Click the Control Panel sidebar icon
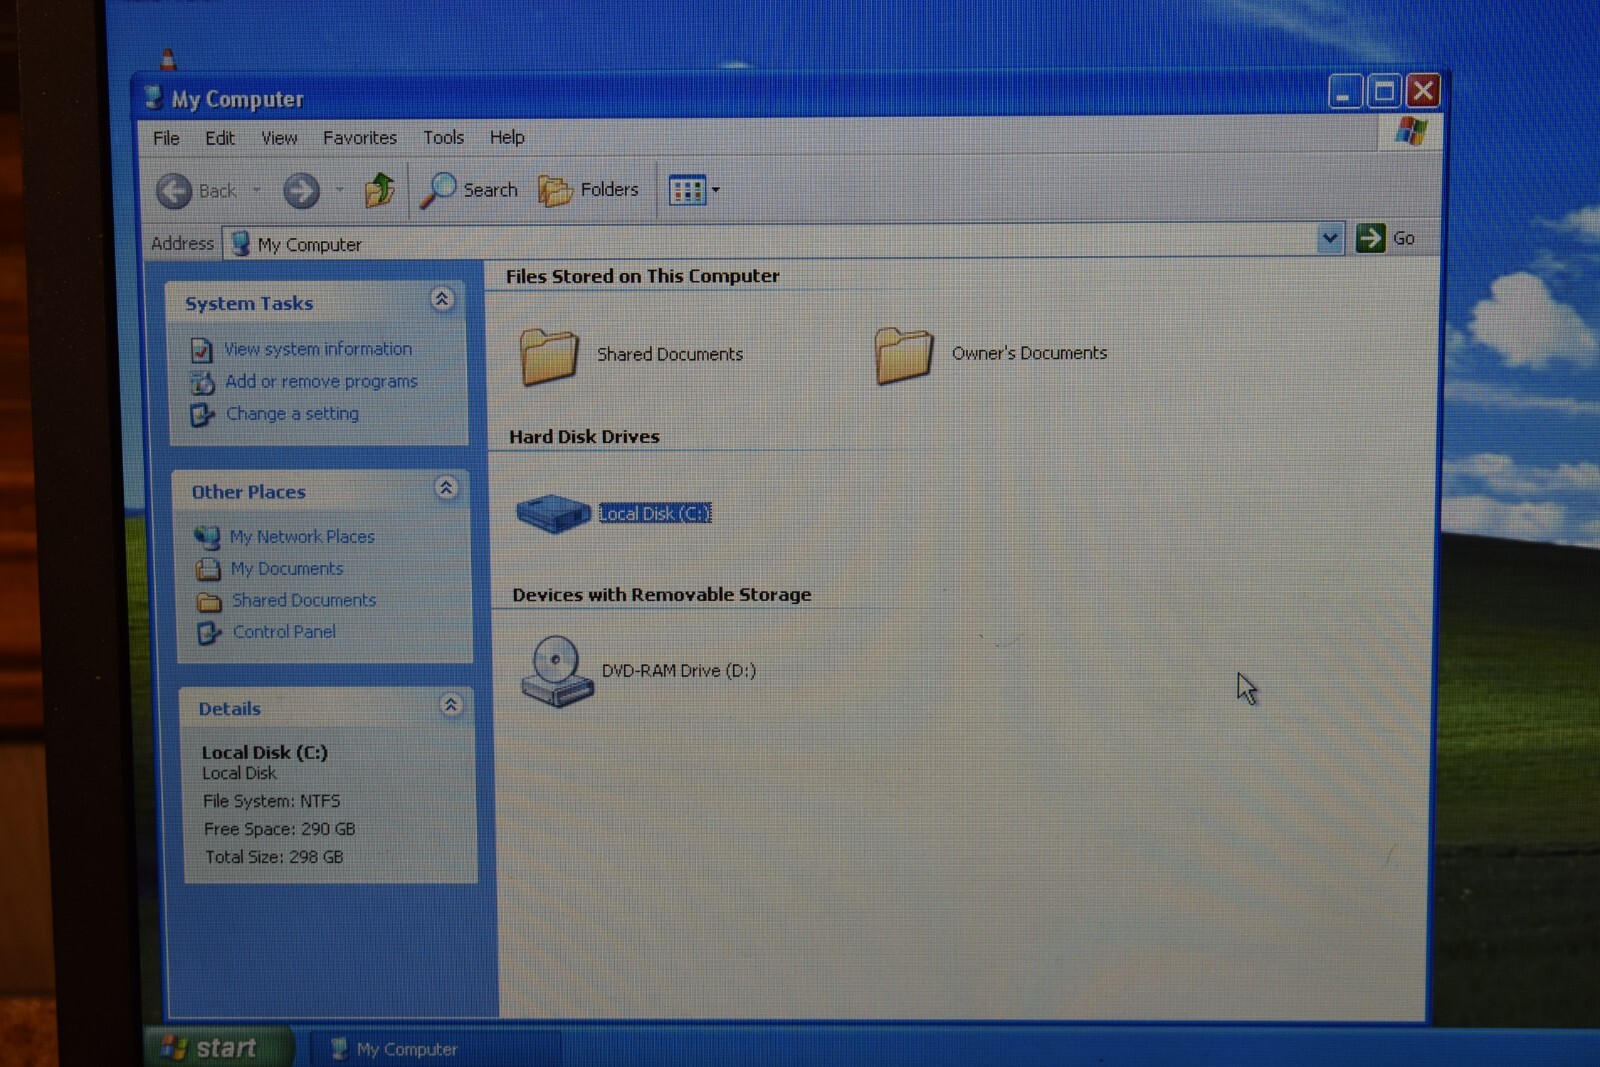 (209, 633)
